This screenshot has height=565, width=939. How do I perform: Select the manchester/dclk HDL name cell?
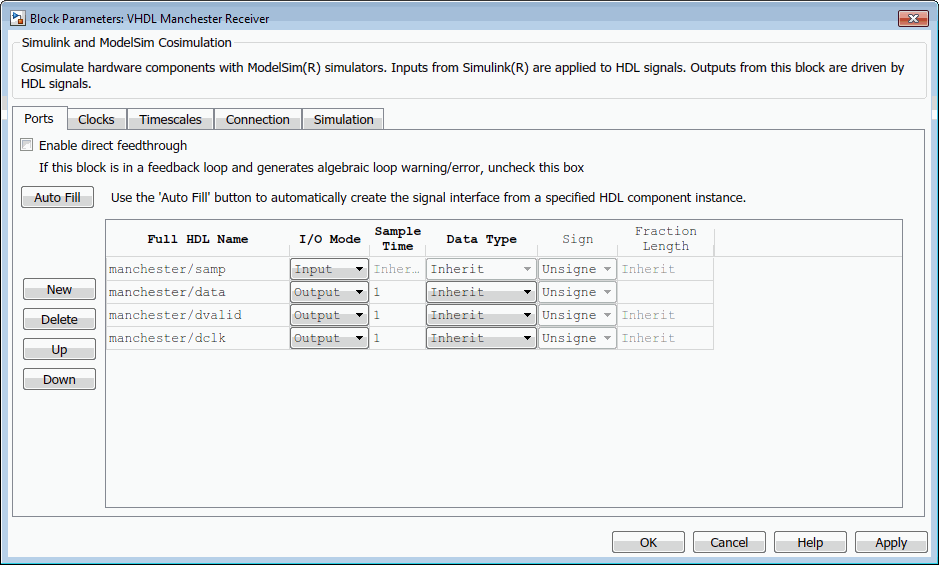pyautogui.click(x=198, y=338)
